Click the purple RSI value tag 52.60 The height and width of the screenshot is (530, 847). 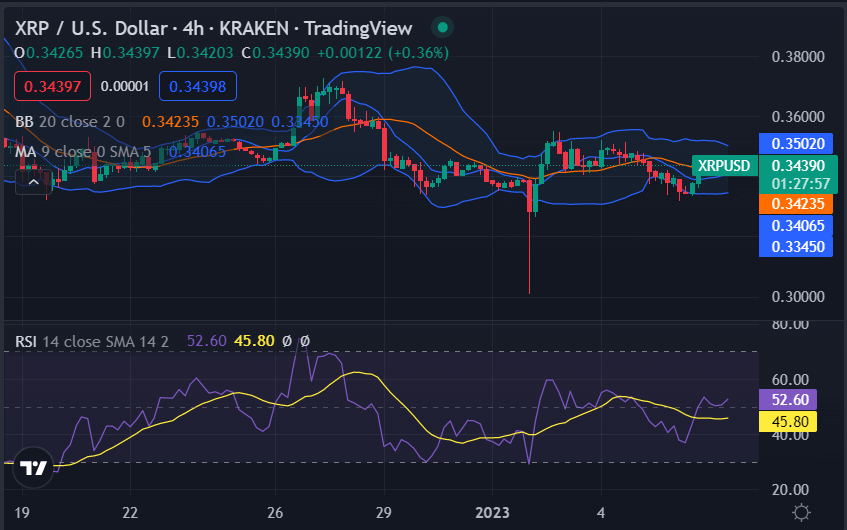point(788,400)
